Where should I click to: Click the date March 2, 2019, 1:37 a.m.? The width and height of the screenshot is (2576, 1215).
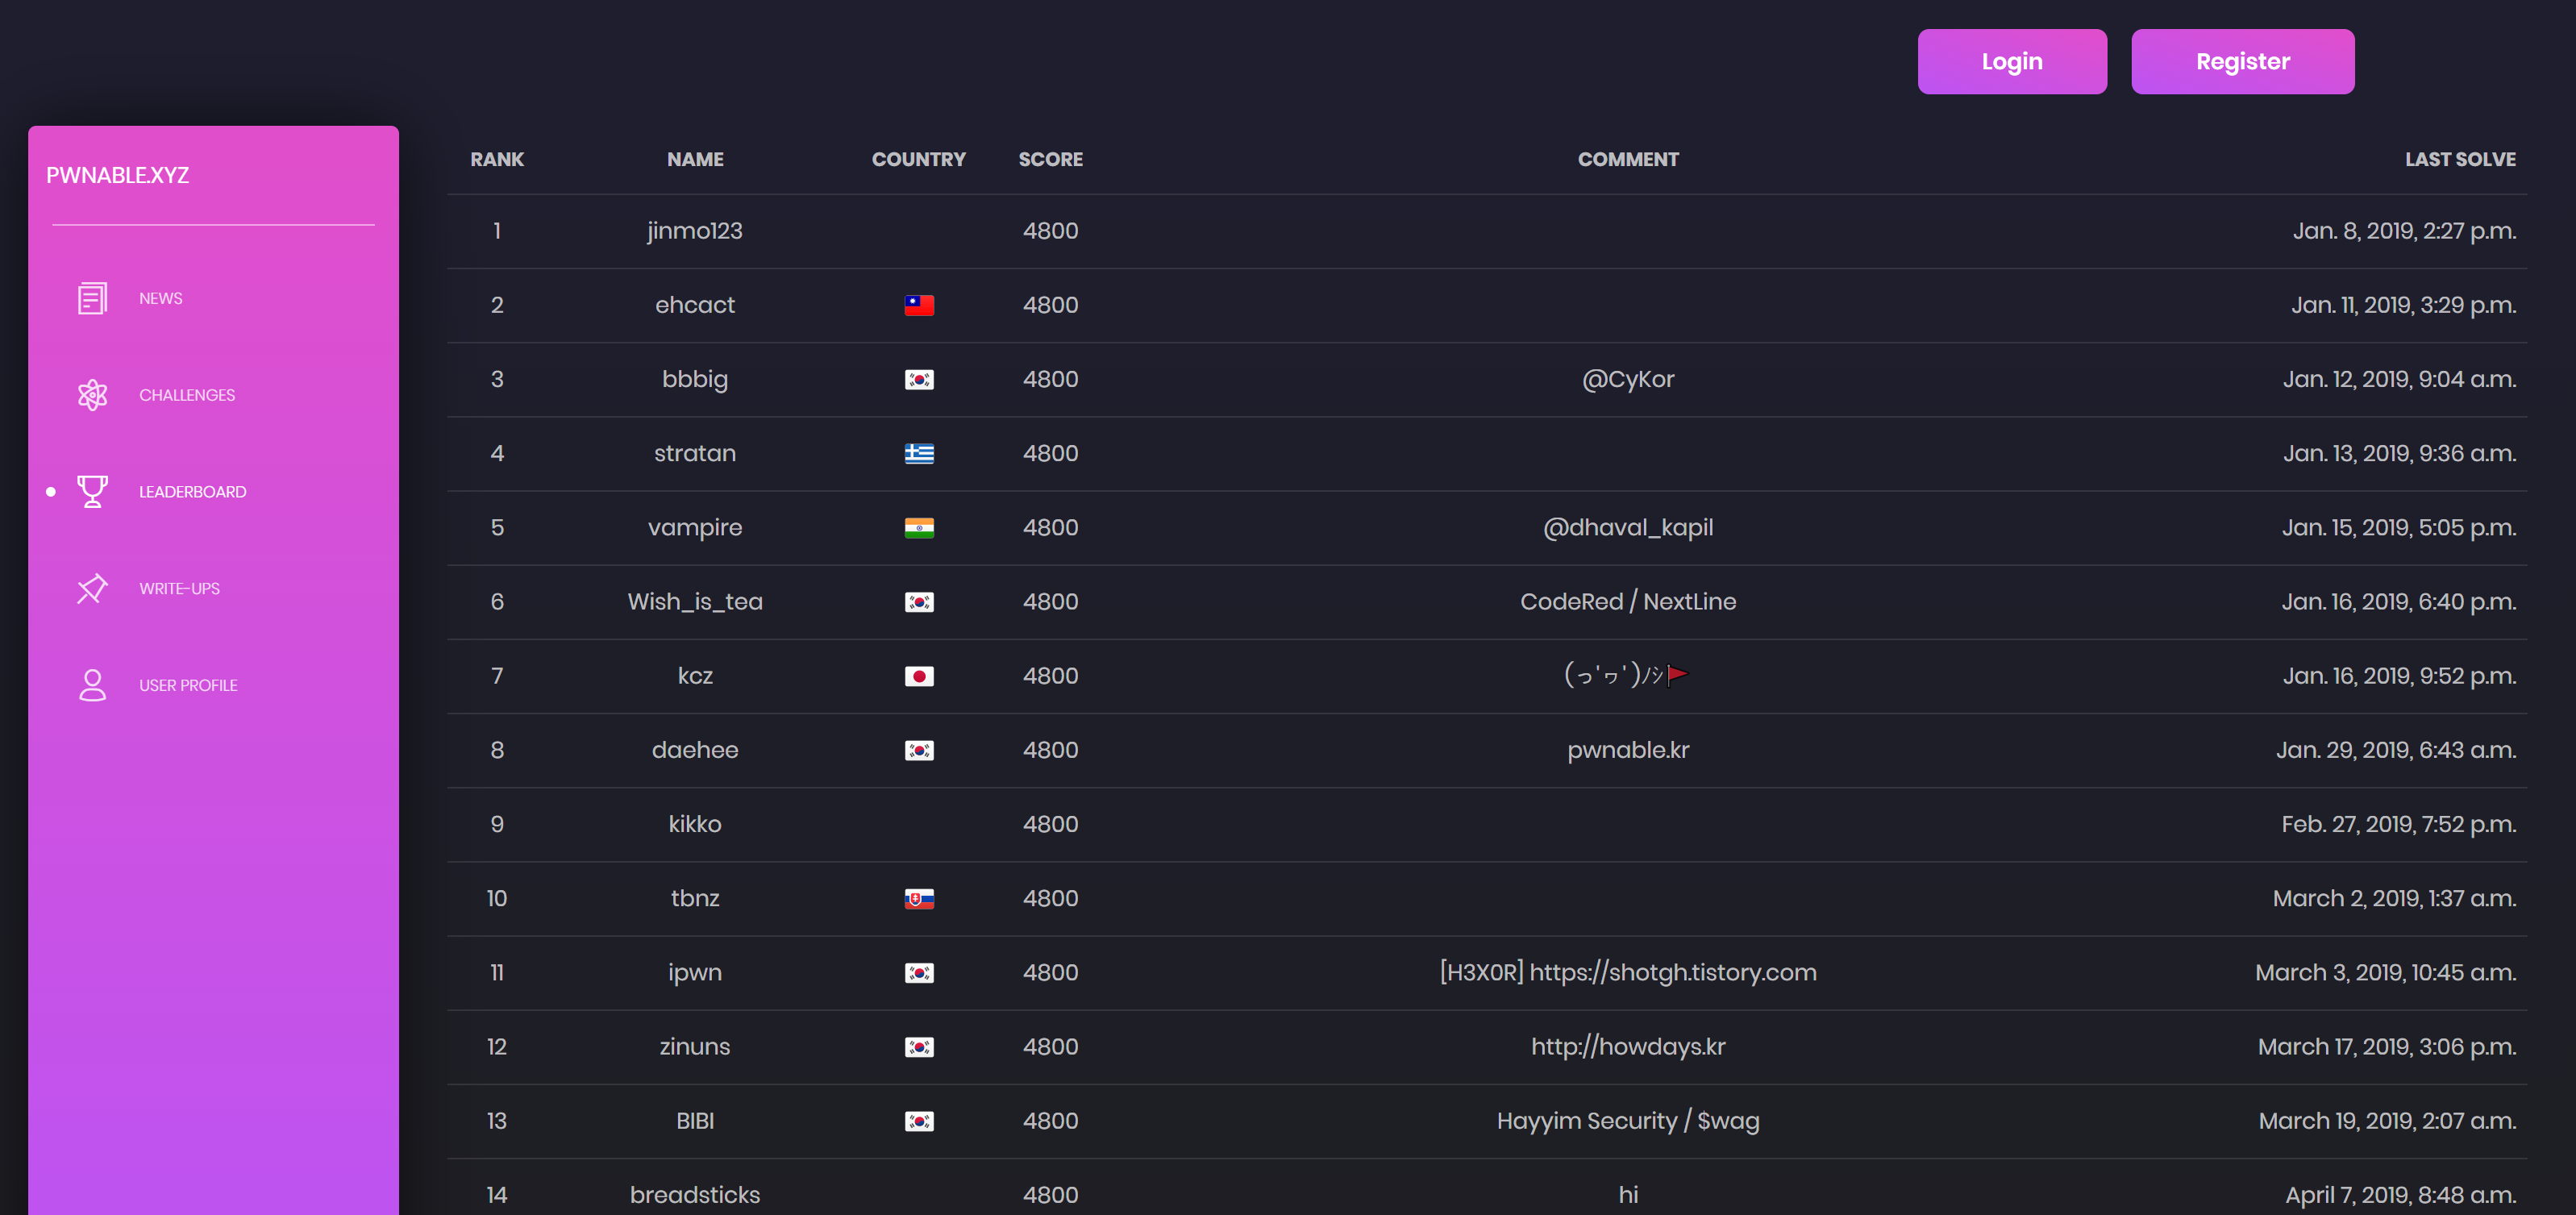tap(2394, 898)
